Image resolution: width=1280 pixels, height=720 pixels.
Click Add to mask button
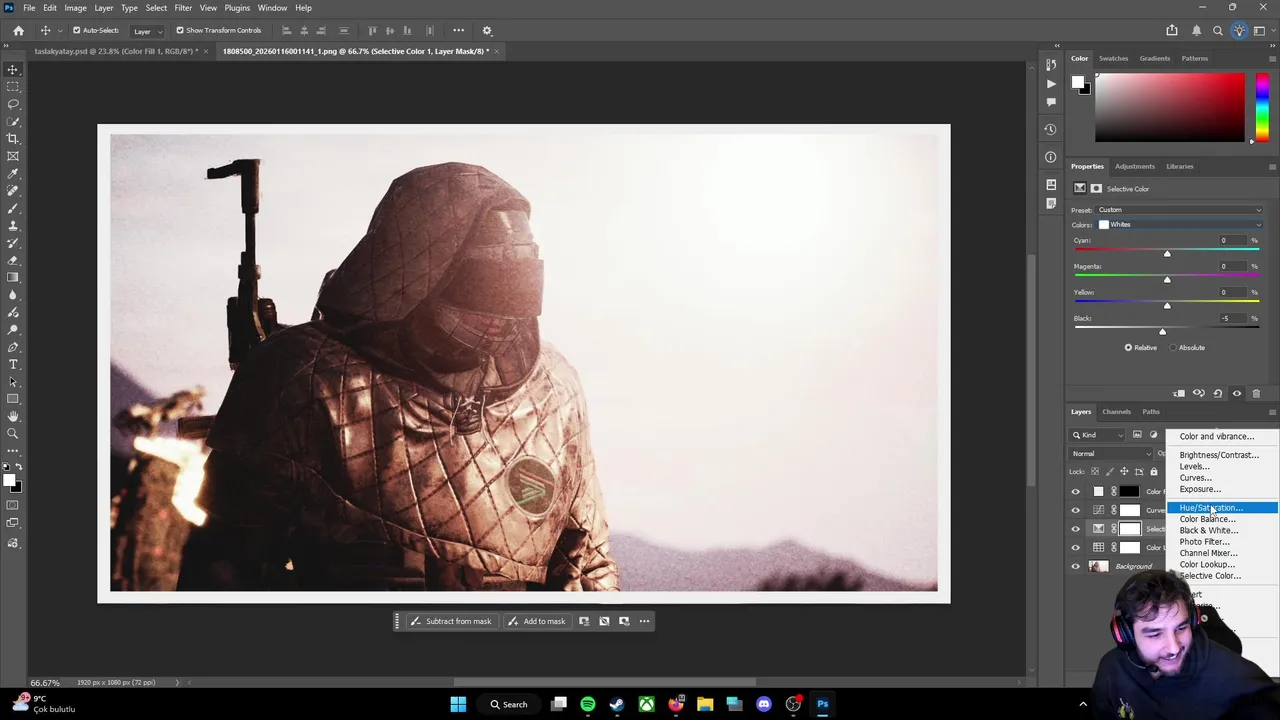(536, 621)
